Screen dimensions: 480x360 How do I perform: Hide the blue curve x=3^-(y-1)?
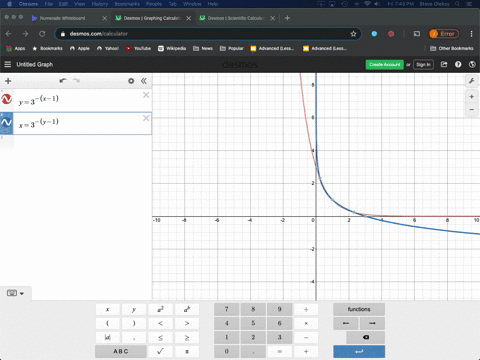pos(7,123)
